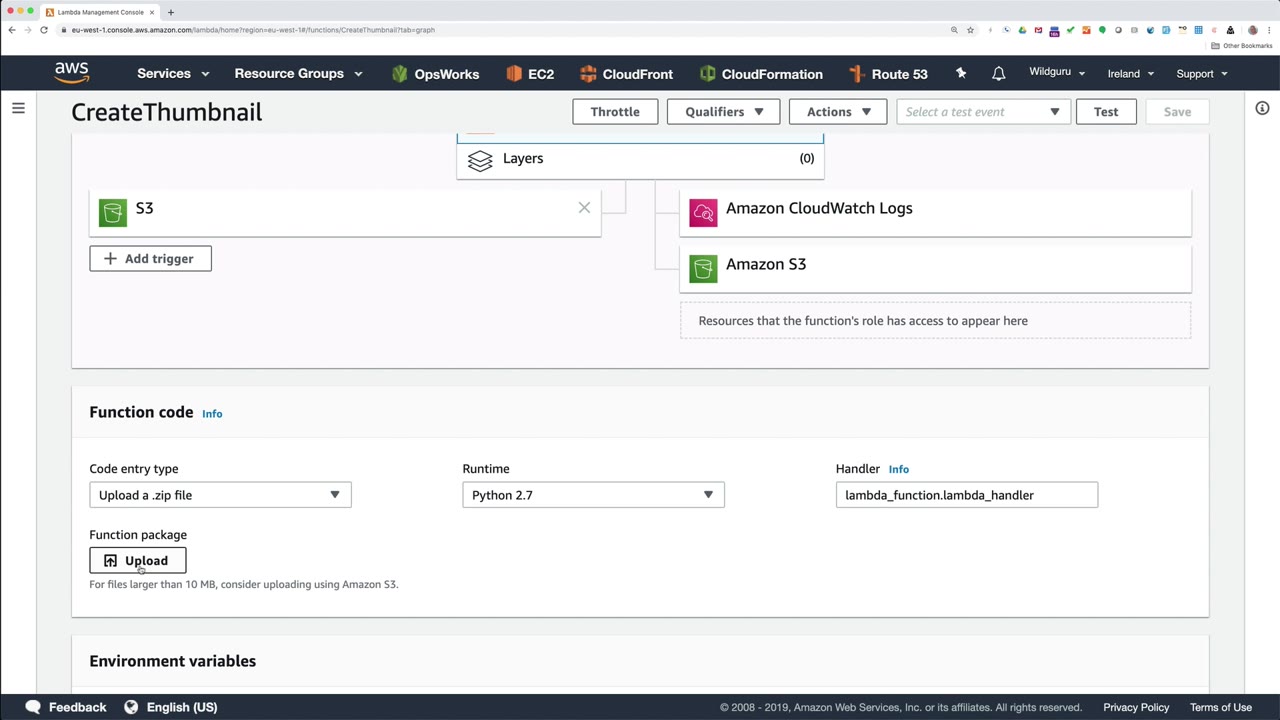1280x720 pixels.
Task: Bookmark this page with the star
Action: 970,30
